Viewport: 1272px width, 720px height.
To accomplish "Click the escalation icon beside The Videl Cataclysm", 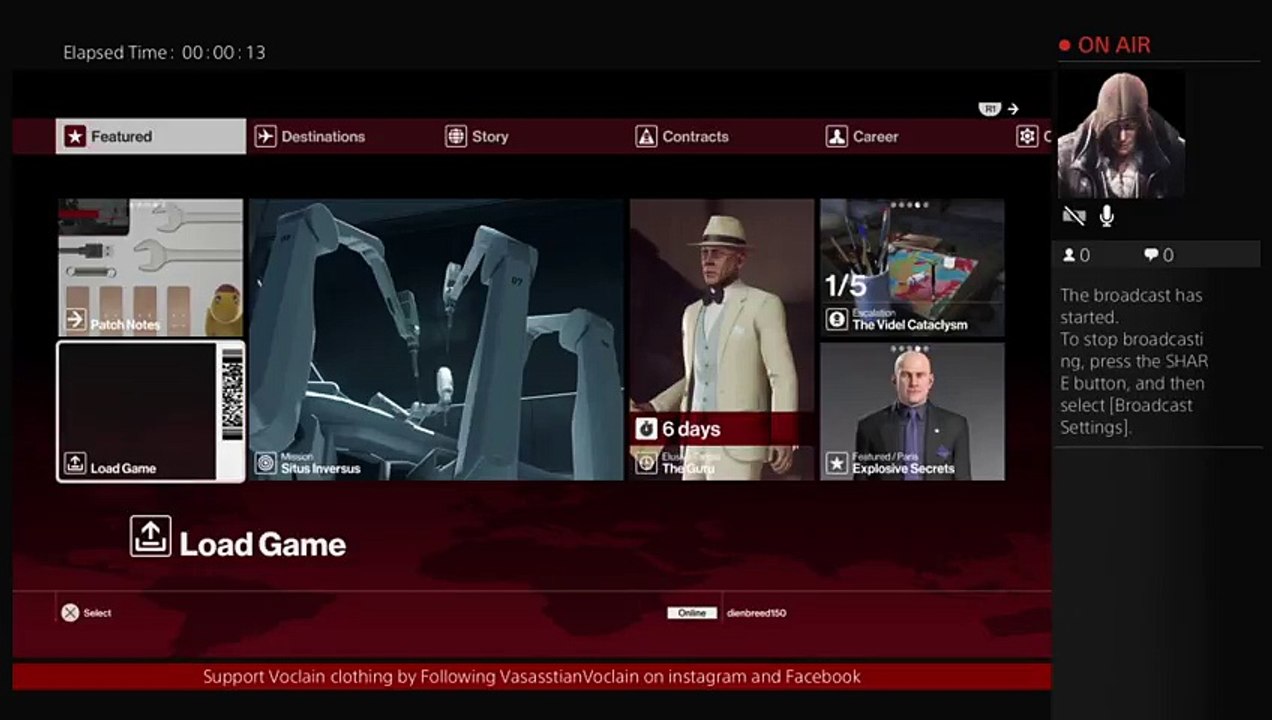I will (837, 319).
